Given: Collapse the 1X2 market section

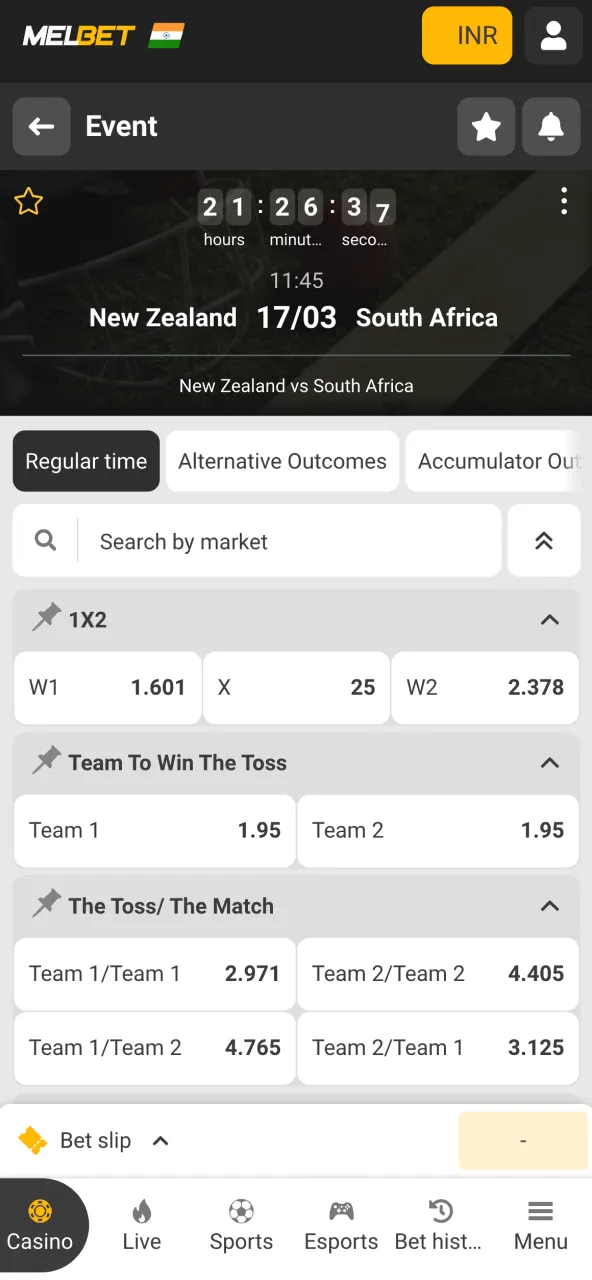Looking at the screenshot, I should (x=549, y=619).
